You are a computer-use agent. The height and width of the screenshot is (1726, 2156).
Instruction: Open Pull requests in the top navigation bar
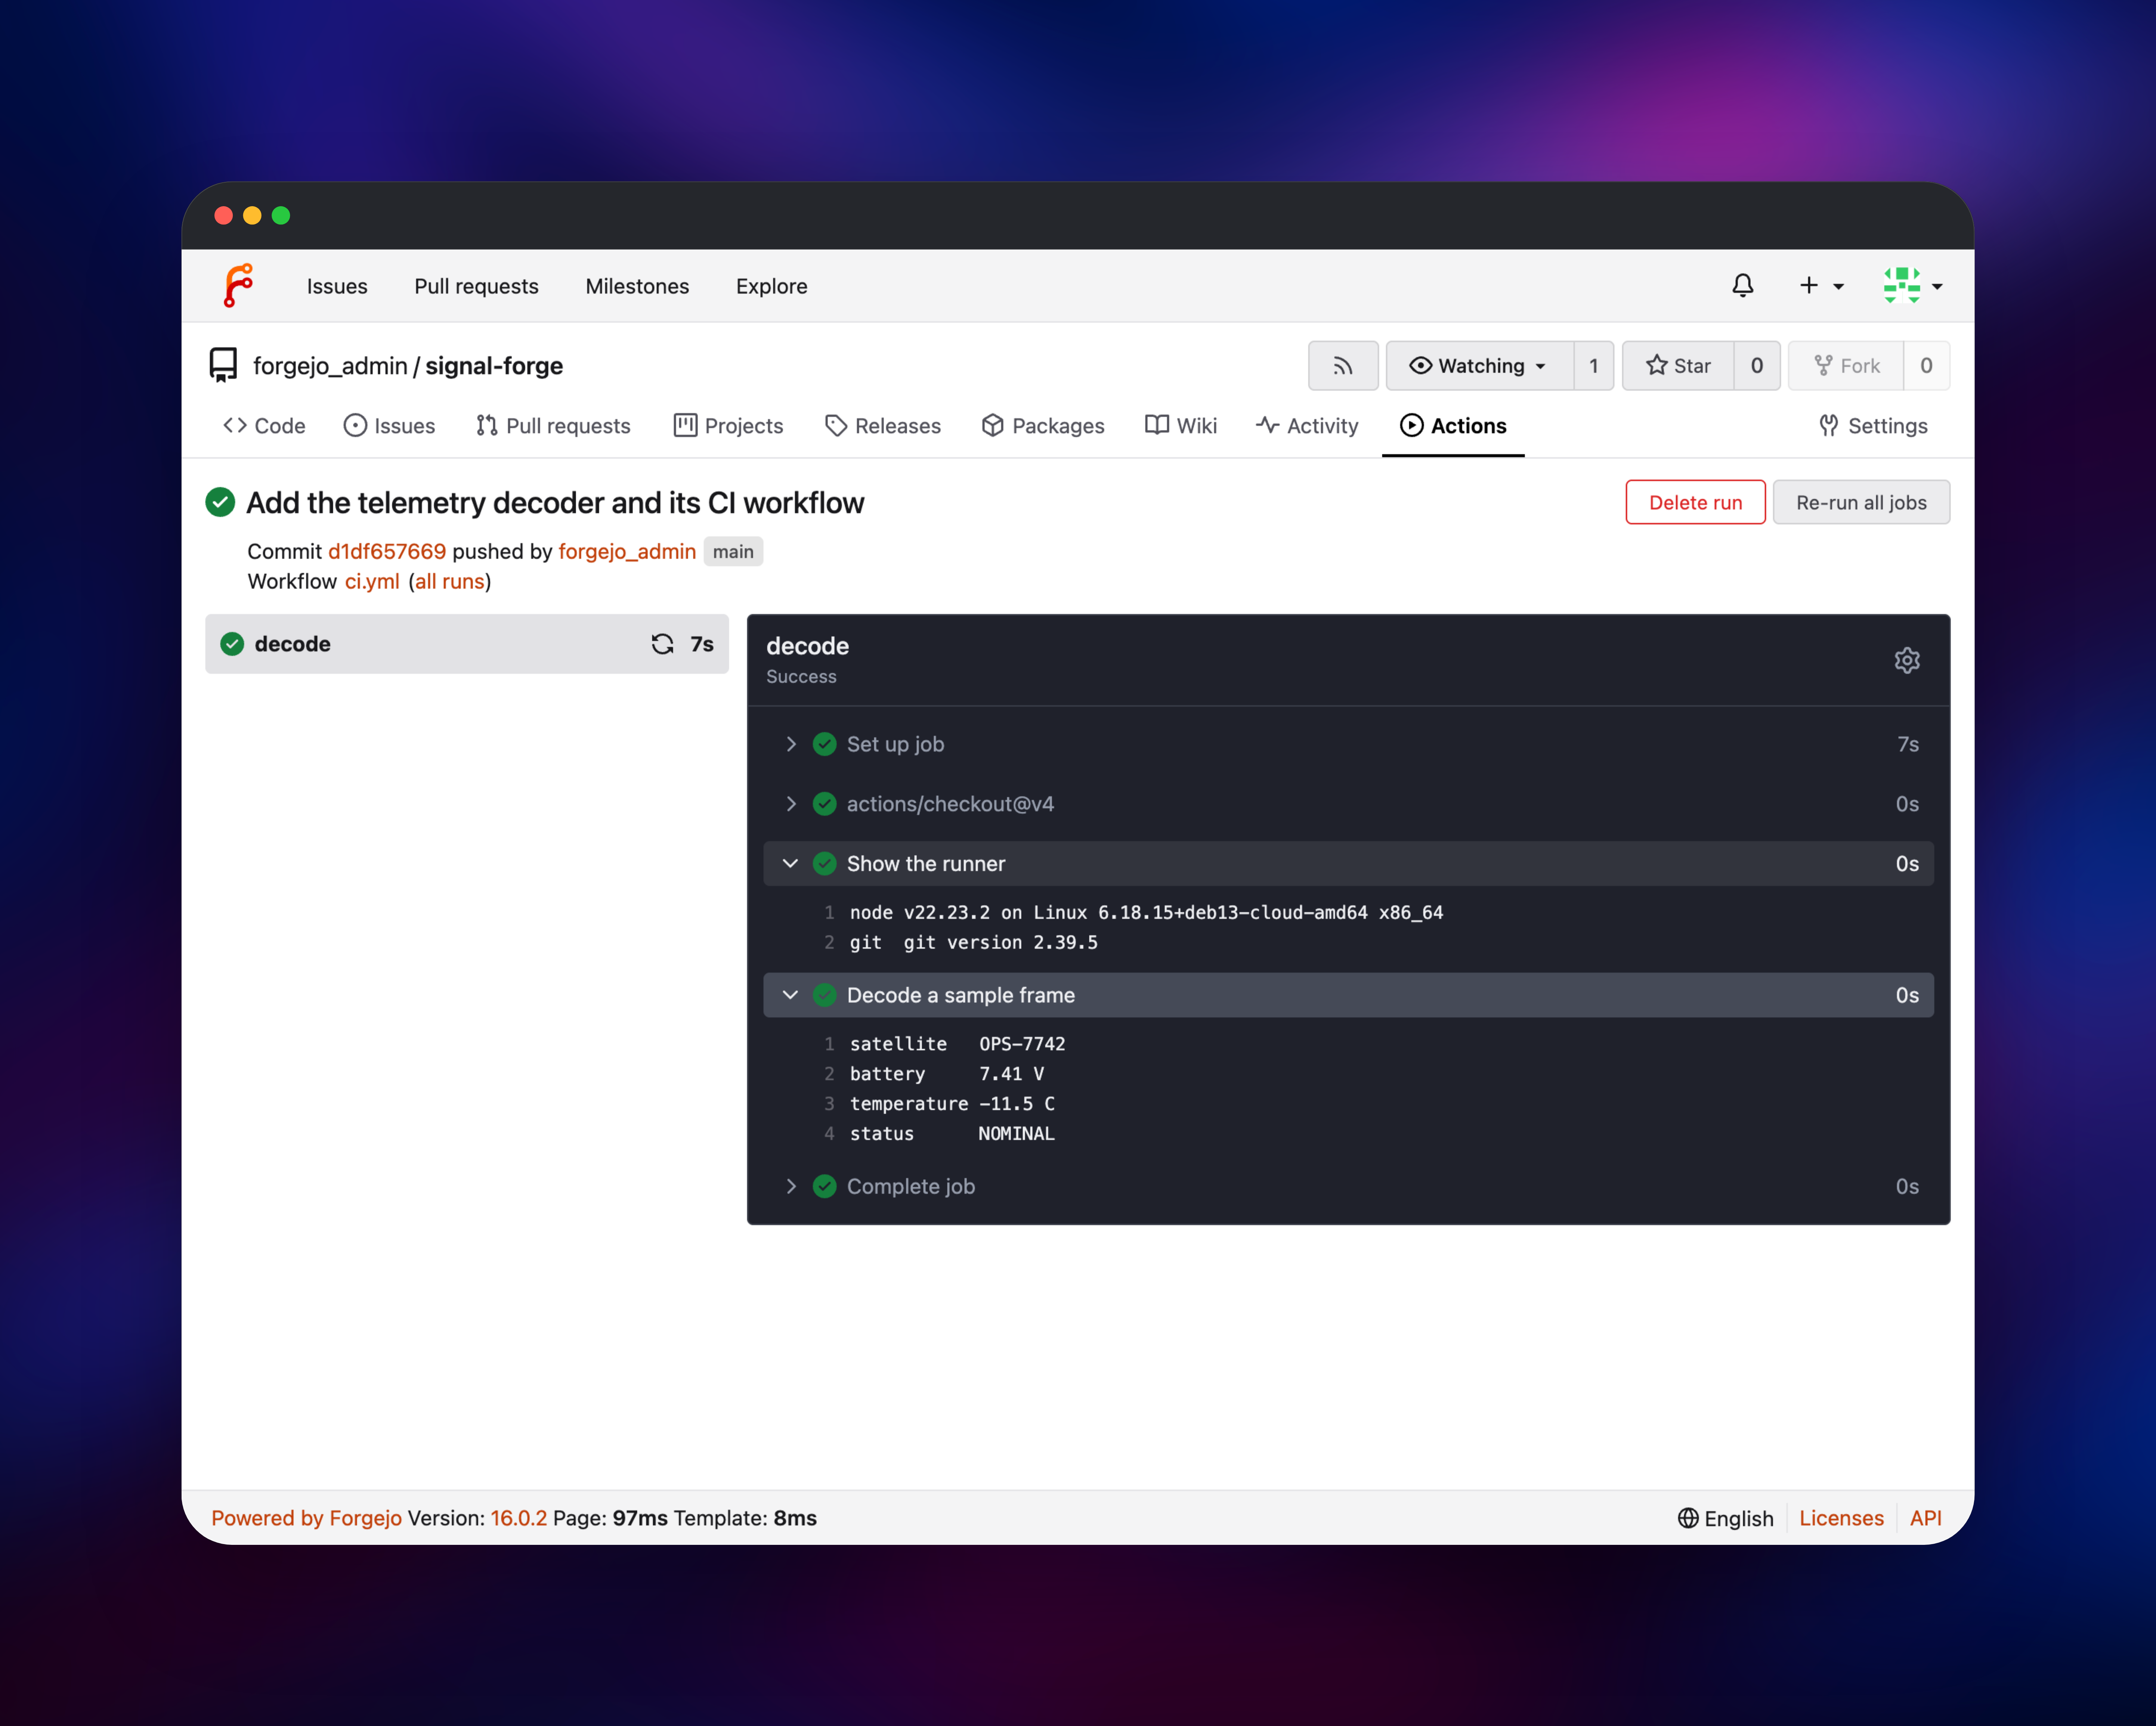click(x=476, y=286)
